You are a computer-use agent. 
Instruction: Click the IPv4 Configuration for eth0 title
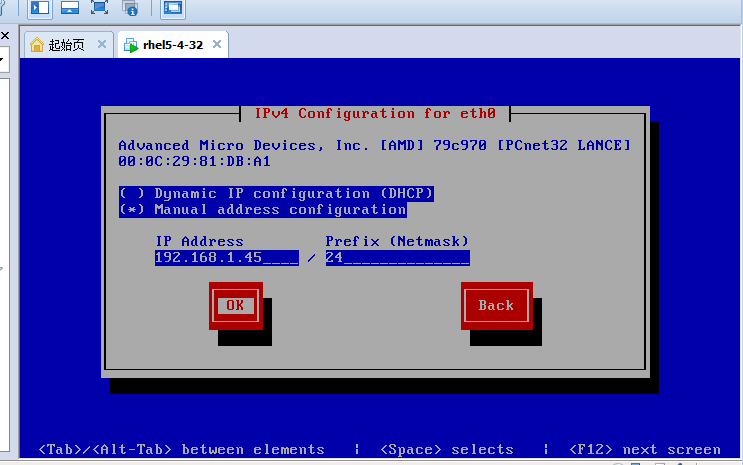(375, 113)
